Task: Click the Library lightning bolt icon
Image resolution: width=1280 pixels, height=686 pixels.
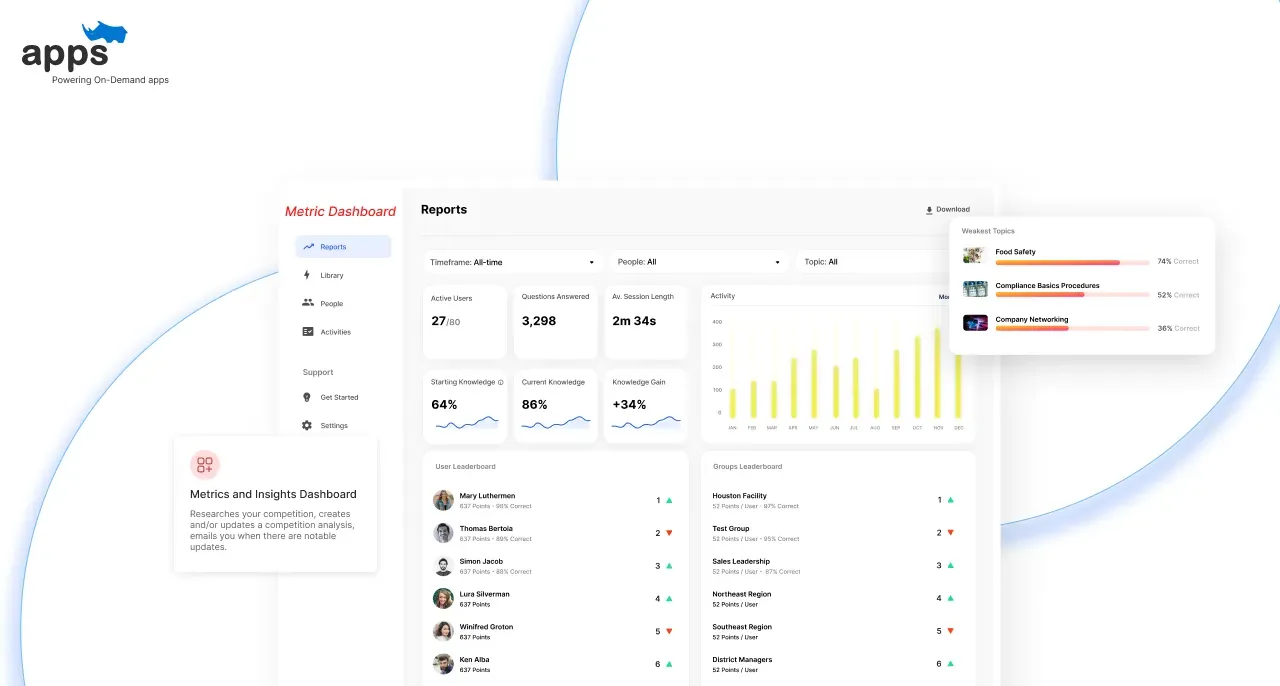Action: tap(307, 275)
